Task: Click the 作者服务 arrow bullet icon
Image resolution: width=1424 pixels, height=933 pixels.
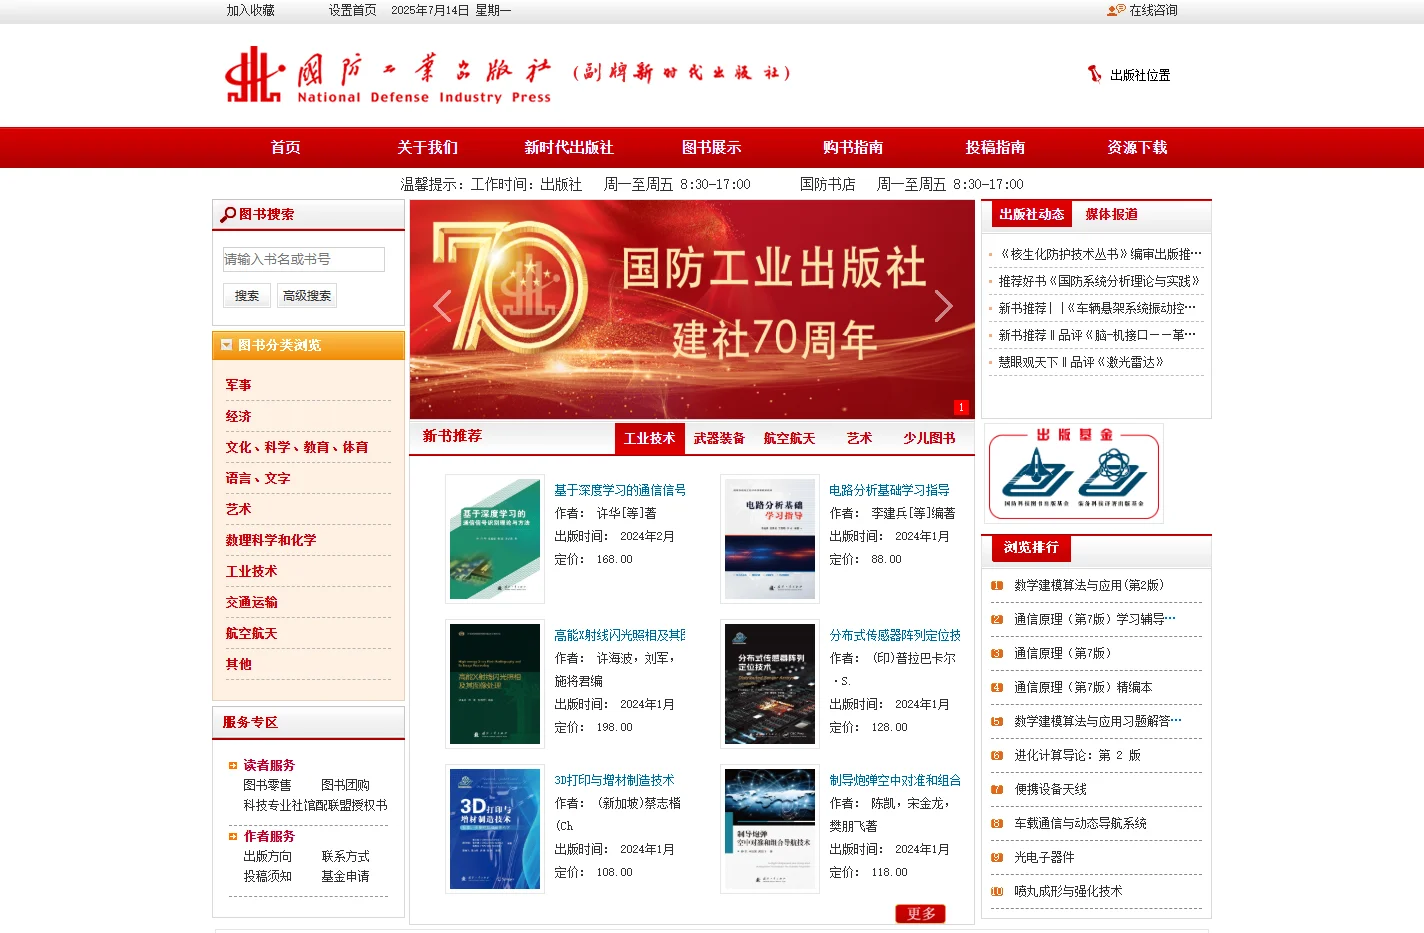Action: (x=233, y=837)
